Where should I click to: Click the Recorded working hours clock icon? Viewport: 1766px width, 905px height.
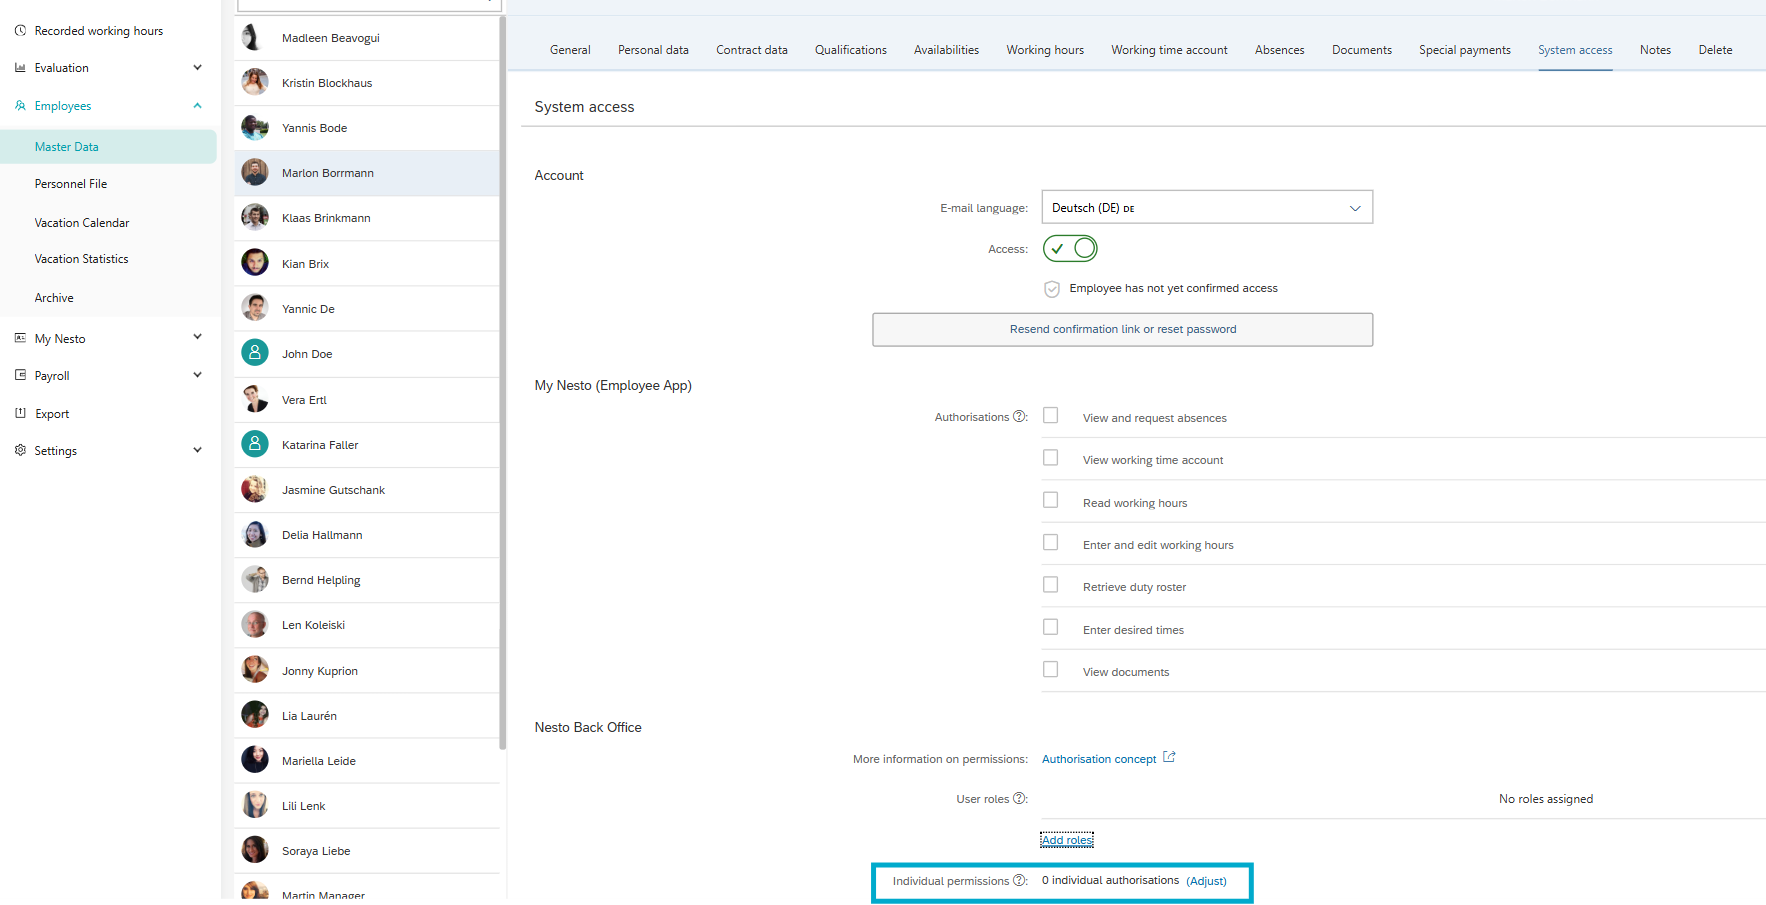[20, 31]
